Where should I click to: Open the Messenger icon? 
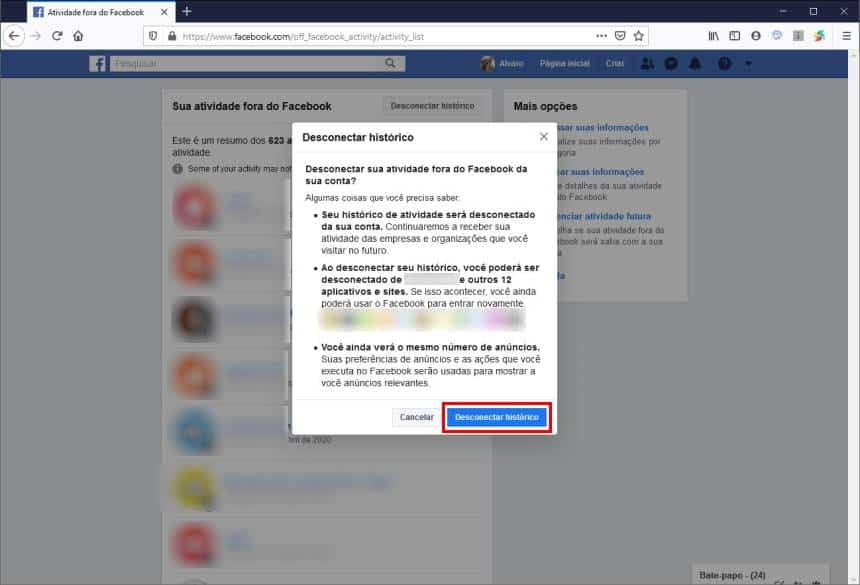click(671, 64)
